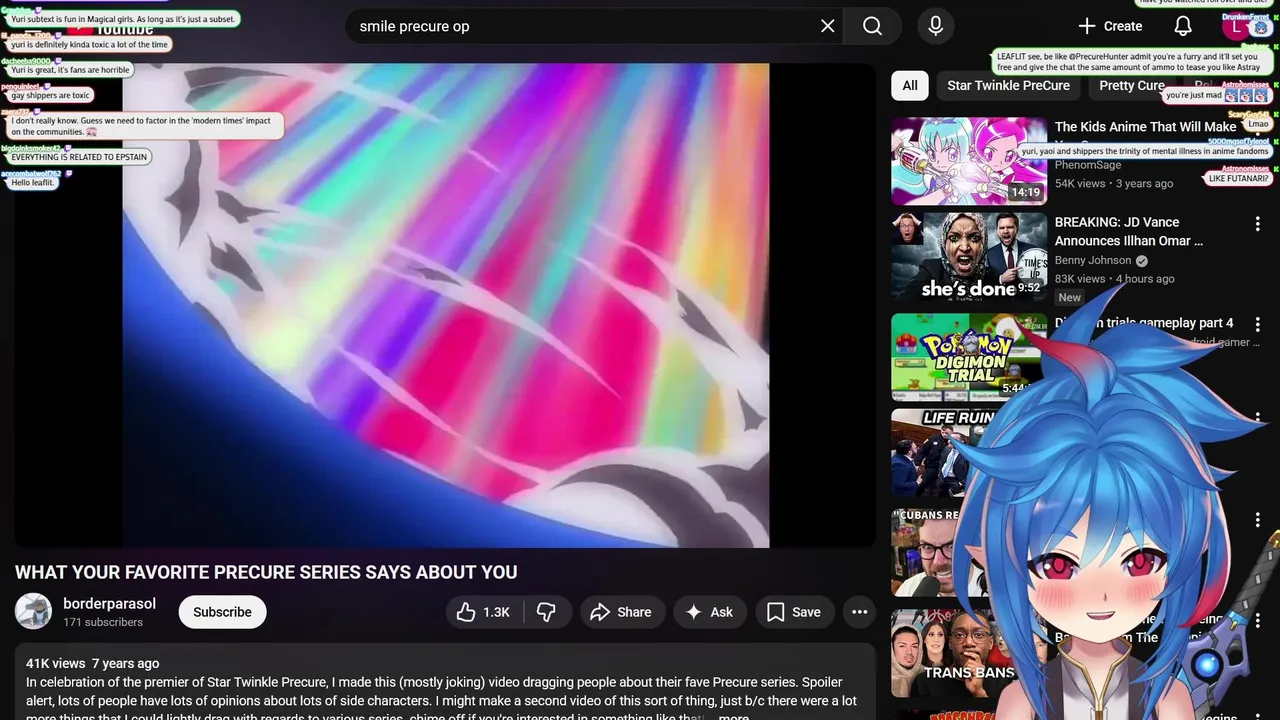Click the New badge on the Benny Johnson video
The width and height of the screenshot is (1280, 720).
(x=1070, y=297)
